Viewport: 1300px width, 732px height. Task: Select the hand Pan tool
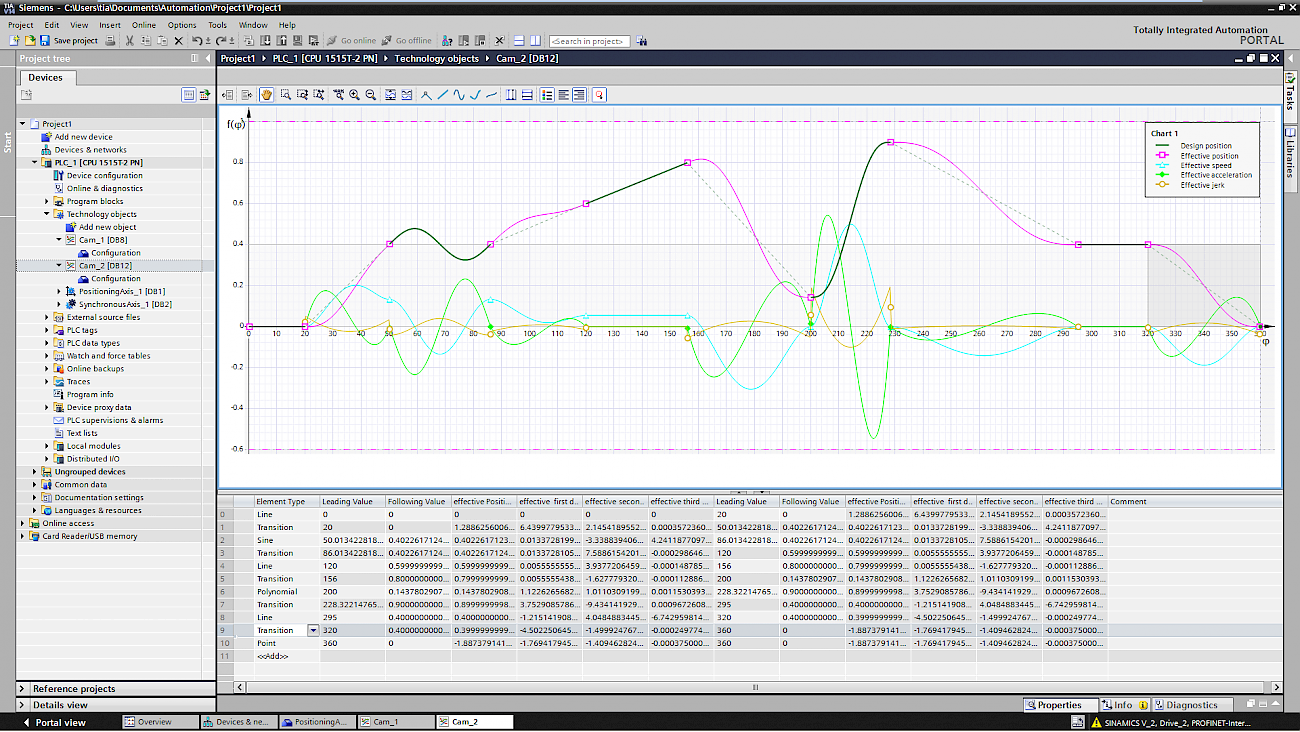pos(267,95)
